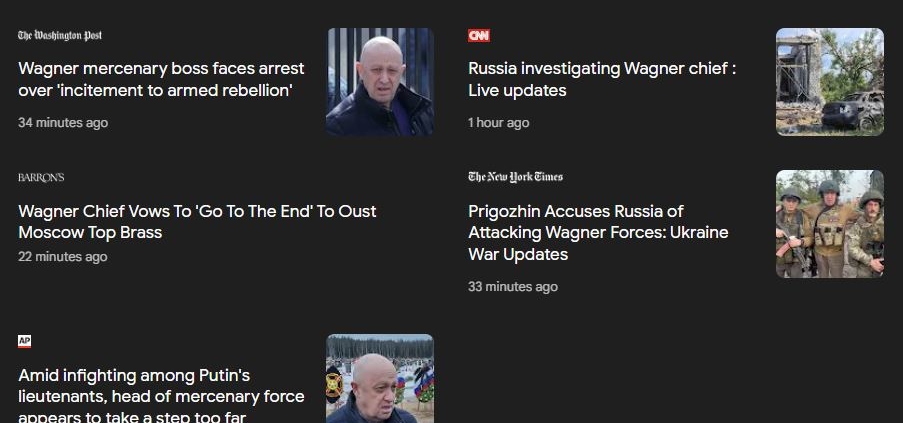Open the AP article thumbnail with wreaths
The height and width of the screenshot is (423, 903).
(x=380, y=379)
